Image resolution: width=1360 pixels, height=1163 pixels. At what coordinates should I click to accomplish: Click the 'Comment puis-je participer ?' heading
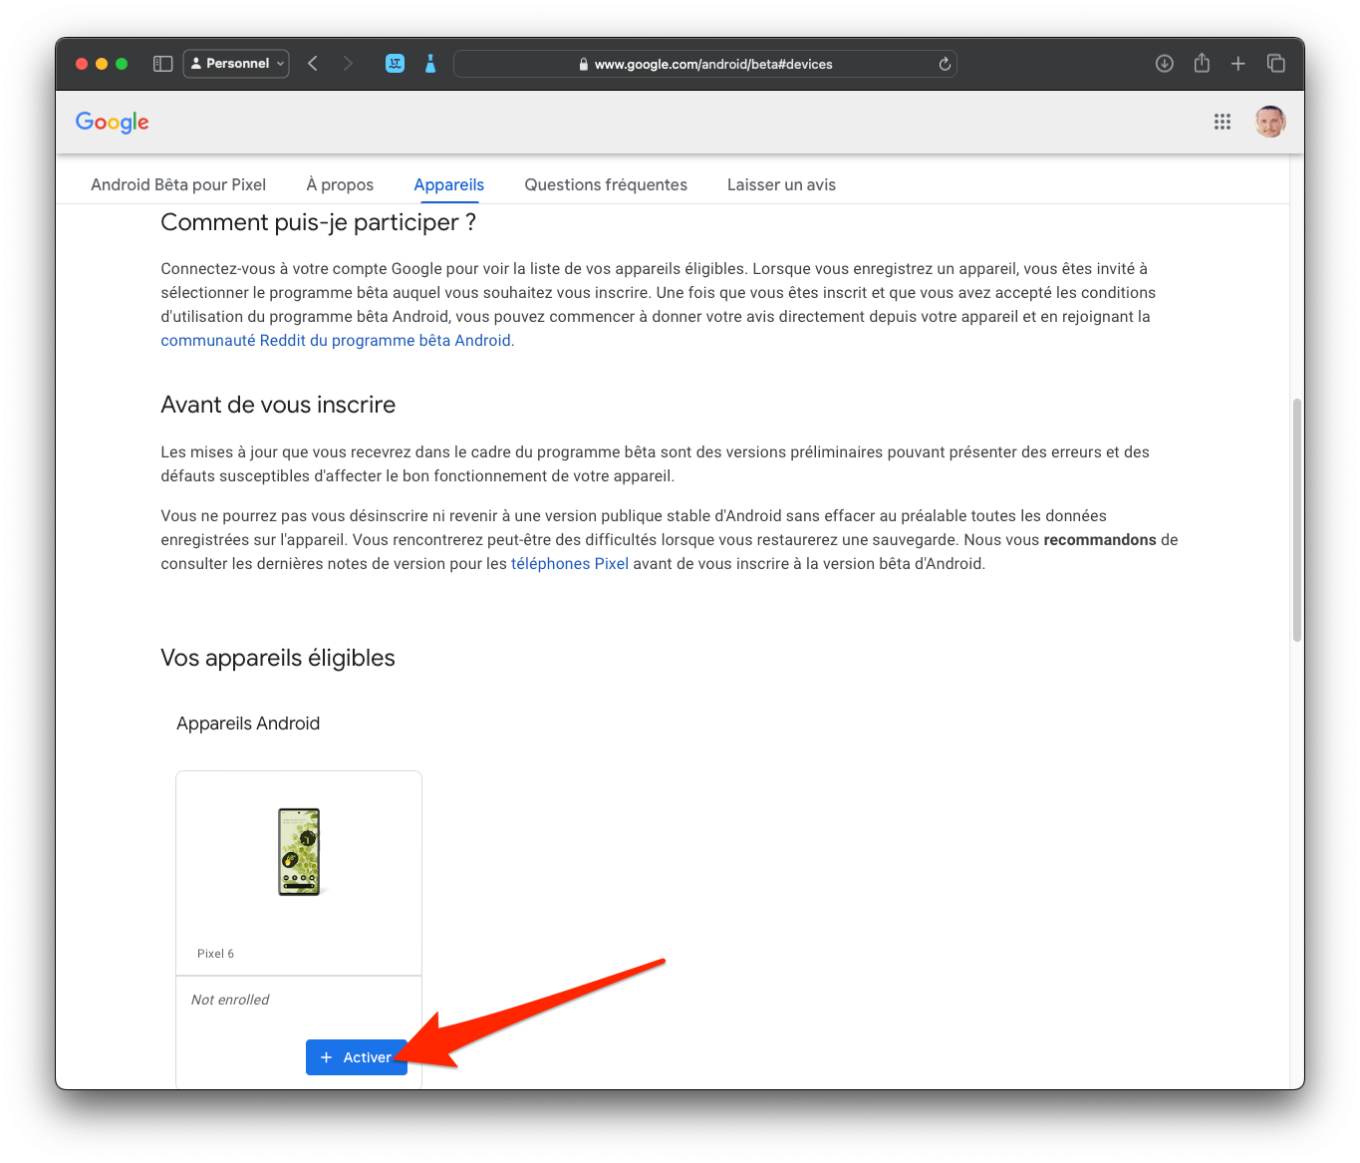(318, 223)
